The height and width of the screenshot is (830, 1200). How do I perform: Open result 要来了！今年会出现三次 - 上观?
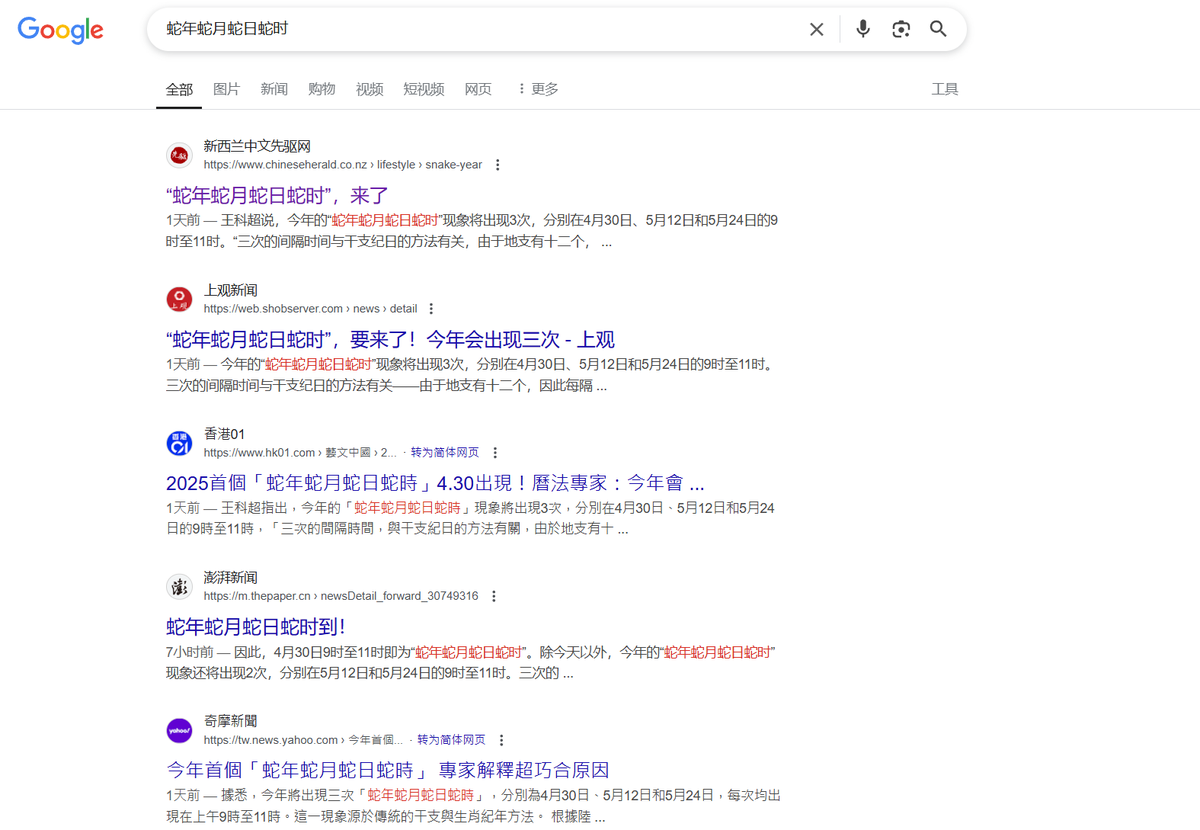pyautogui.click(x=390, y=340)
